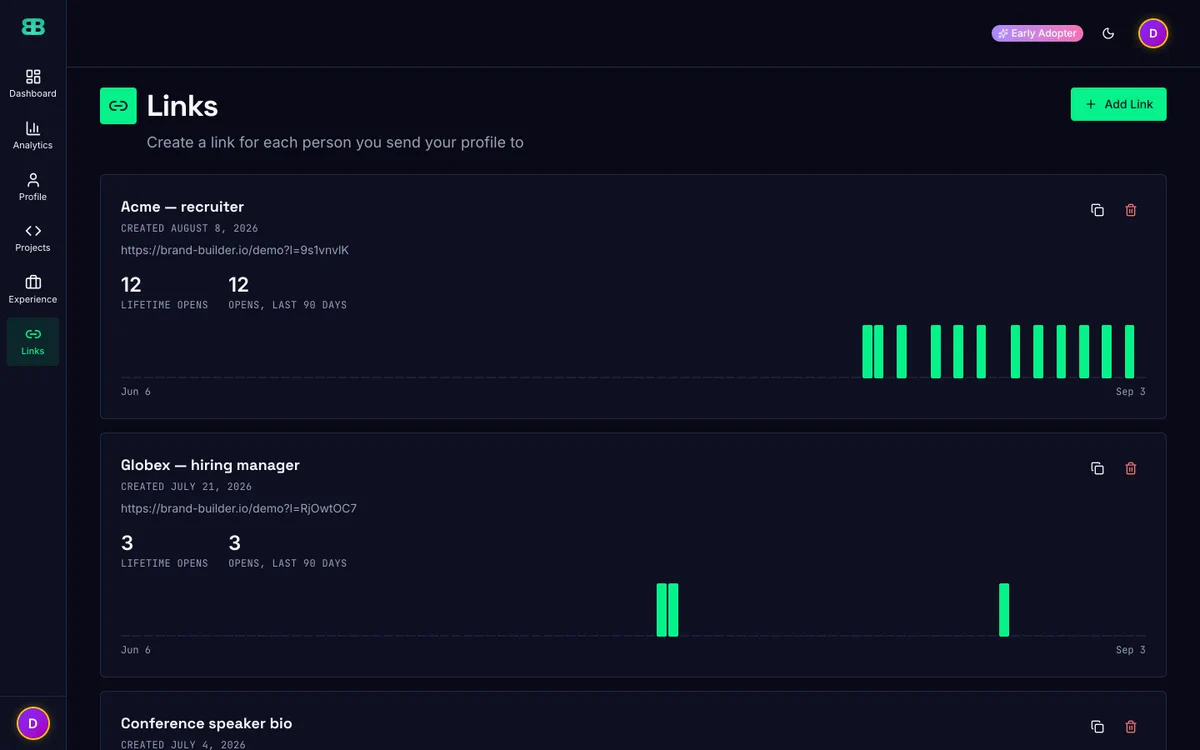Copy the Conference speaker bio link
The width and height of the screenshot is (1200, 750).
pos(1097,727)
